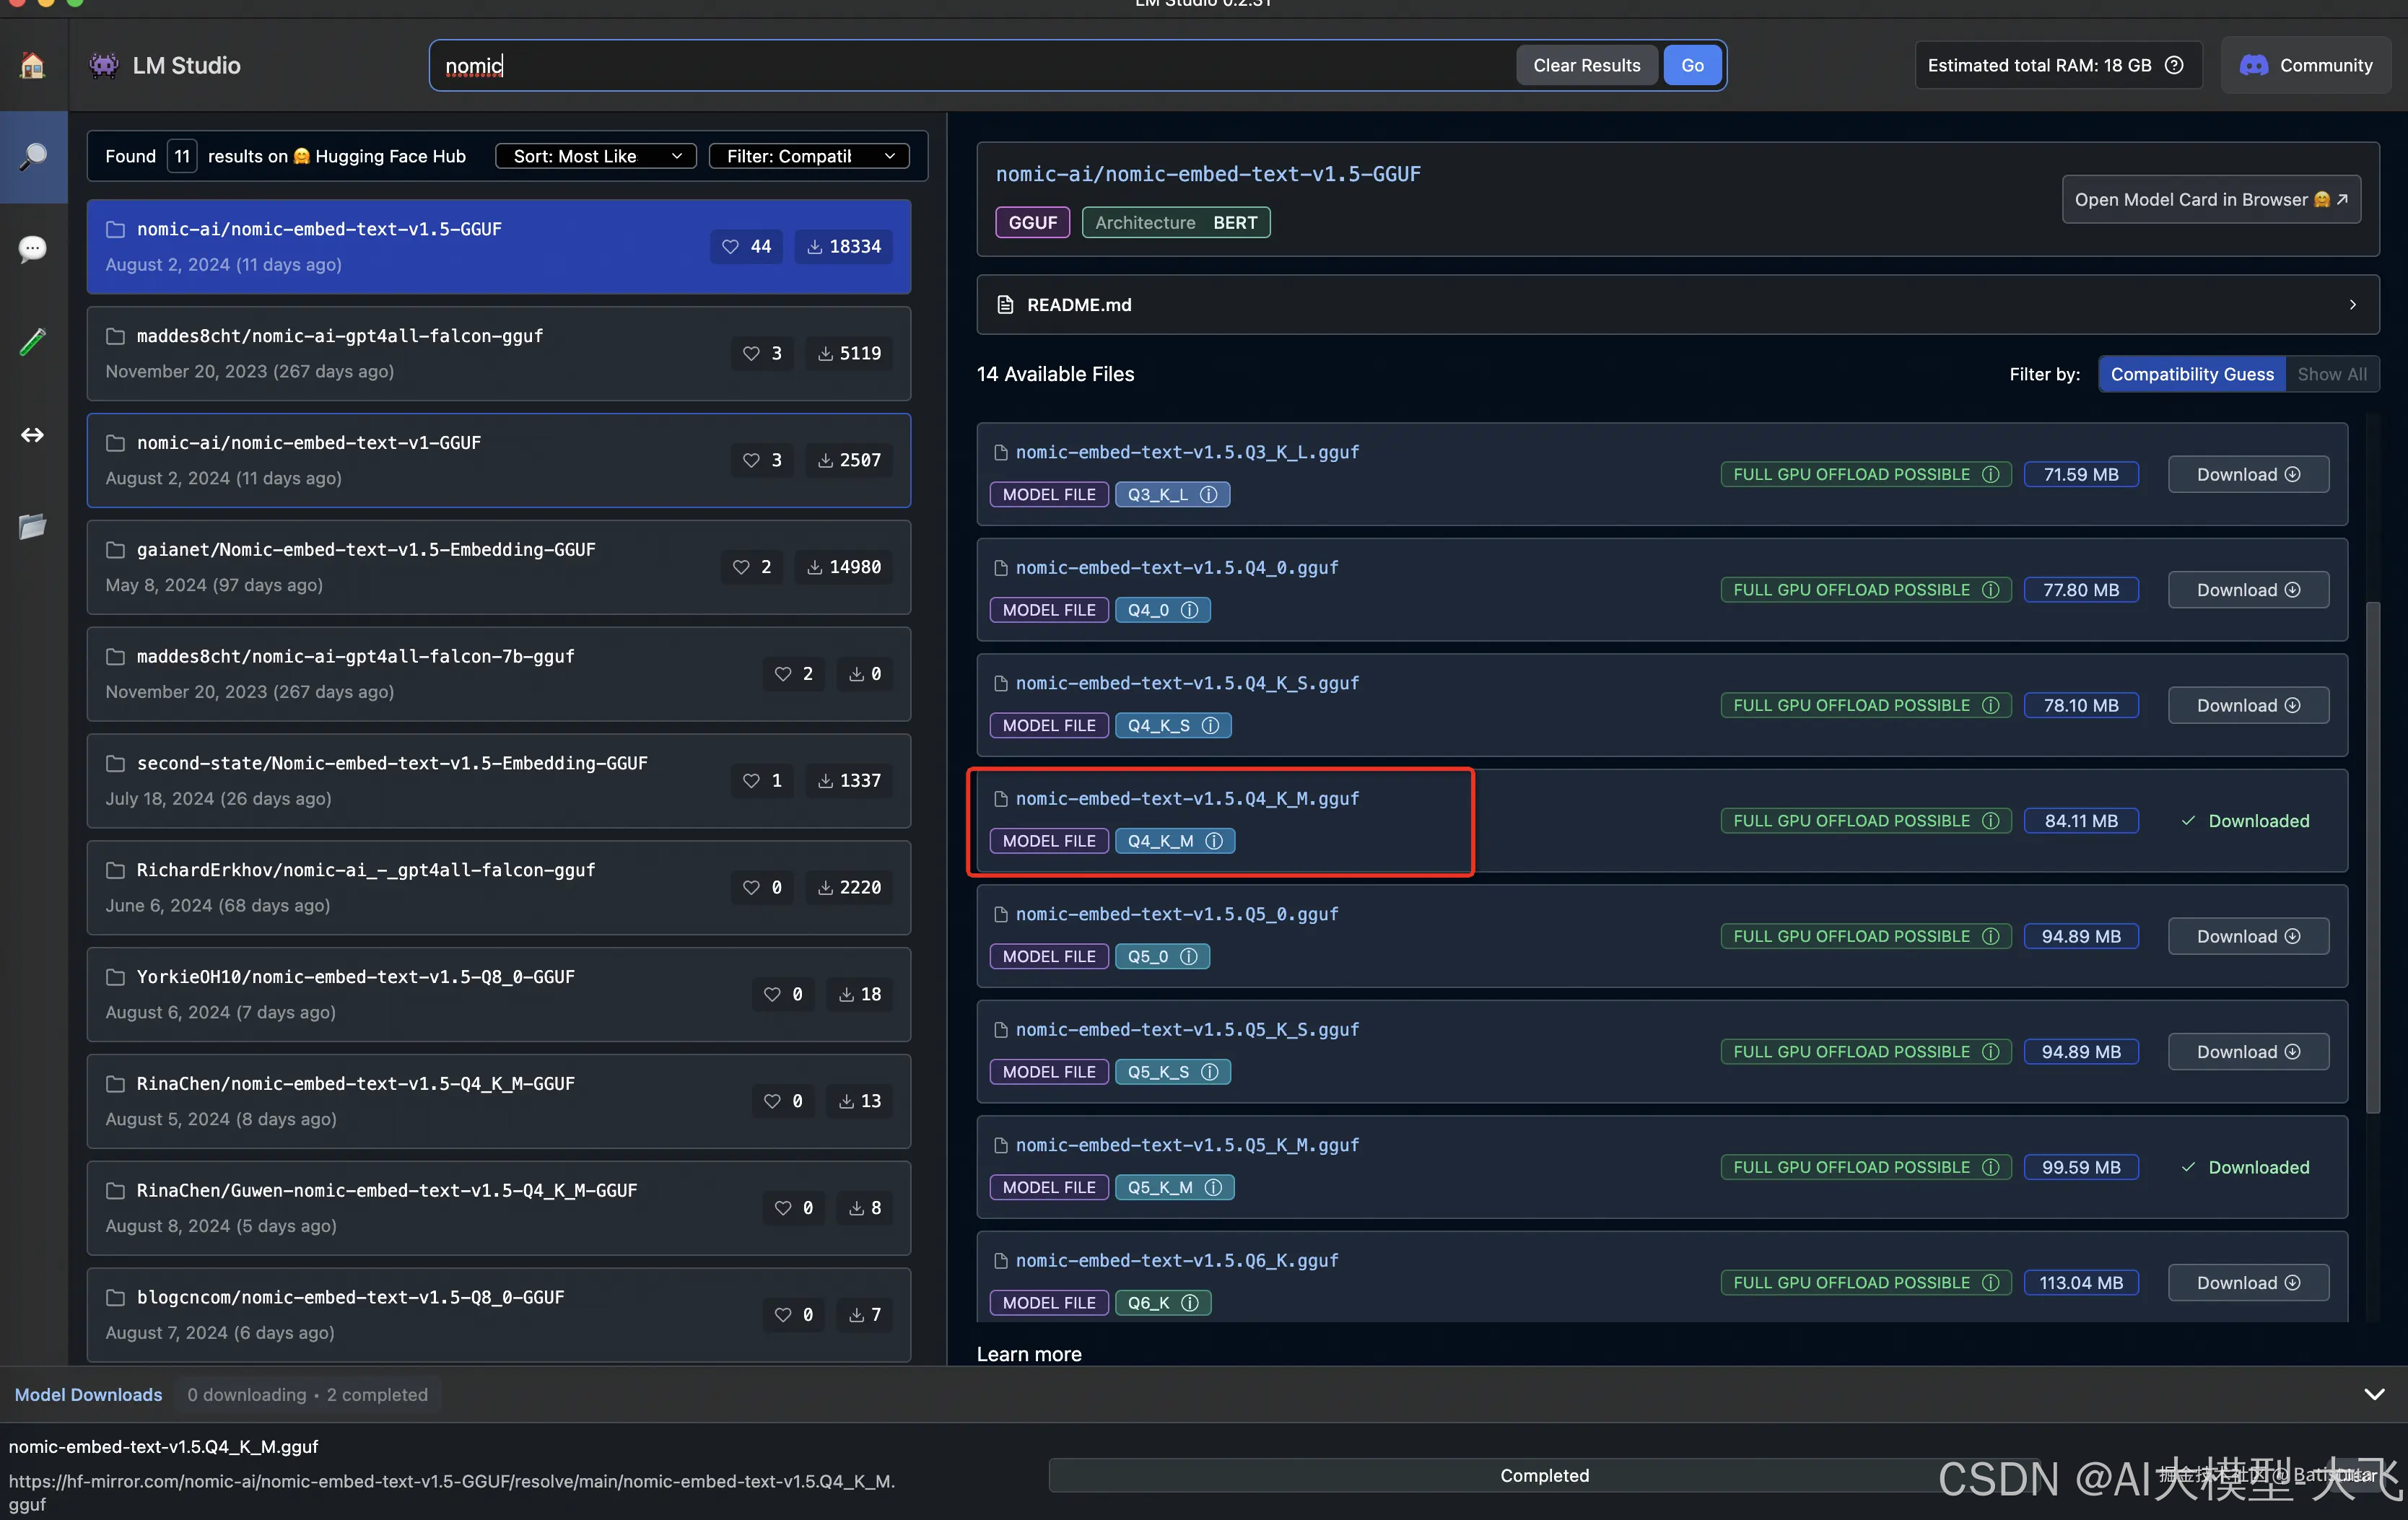Open the Local Server panel (double-arrow icon)
Image resolution: width=2408 pixels, height=1520 pixels.
click(33, 435)
